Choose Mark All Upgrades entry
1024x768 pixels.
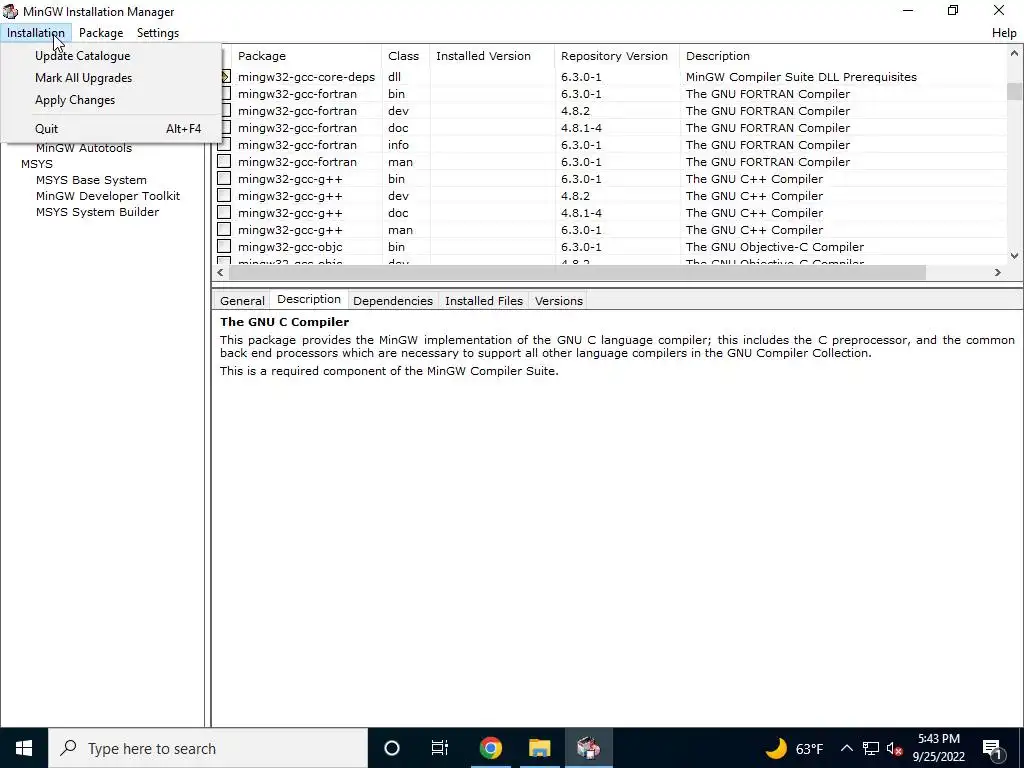pos(84,78)
